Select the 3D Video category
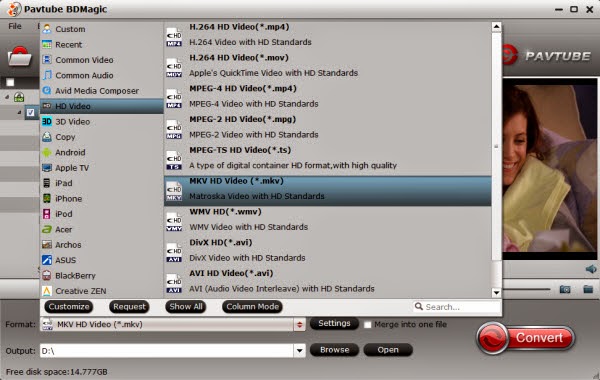The width and height of the screenshot is (600, 380). coord(101,122)
